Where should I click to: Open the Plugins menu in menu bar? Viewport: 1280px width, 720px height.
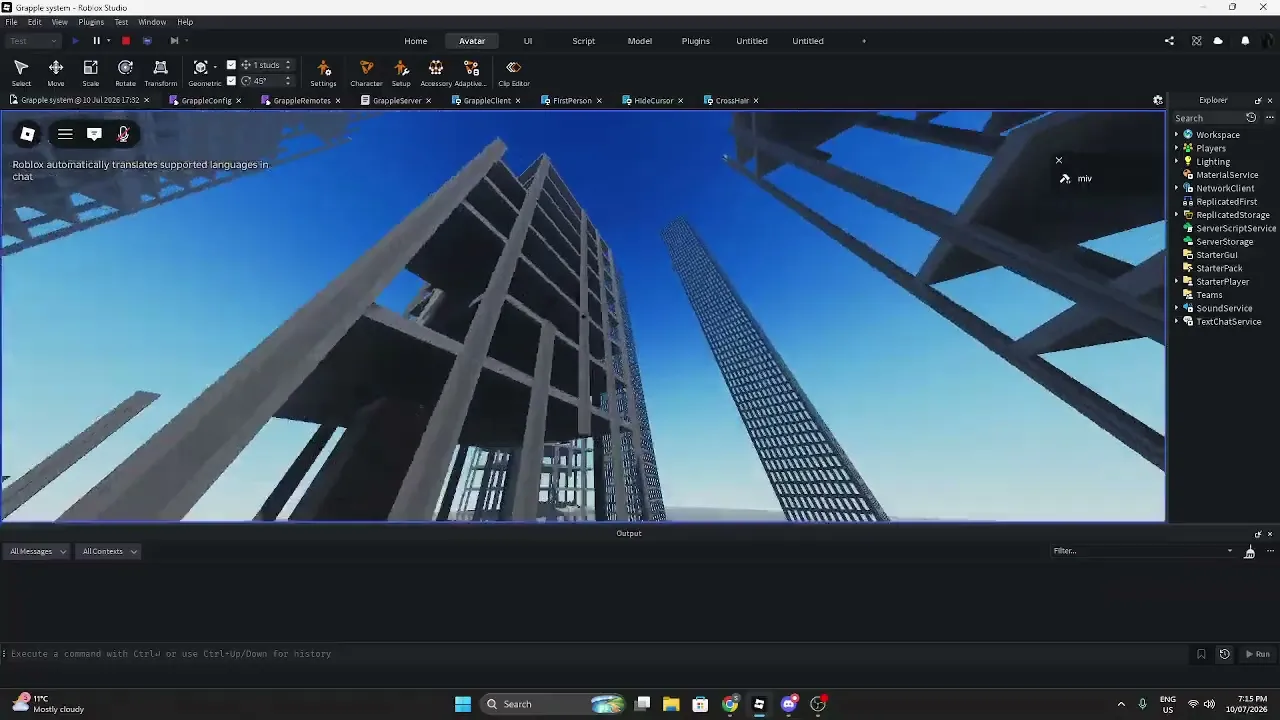(x=91, y=22)
